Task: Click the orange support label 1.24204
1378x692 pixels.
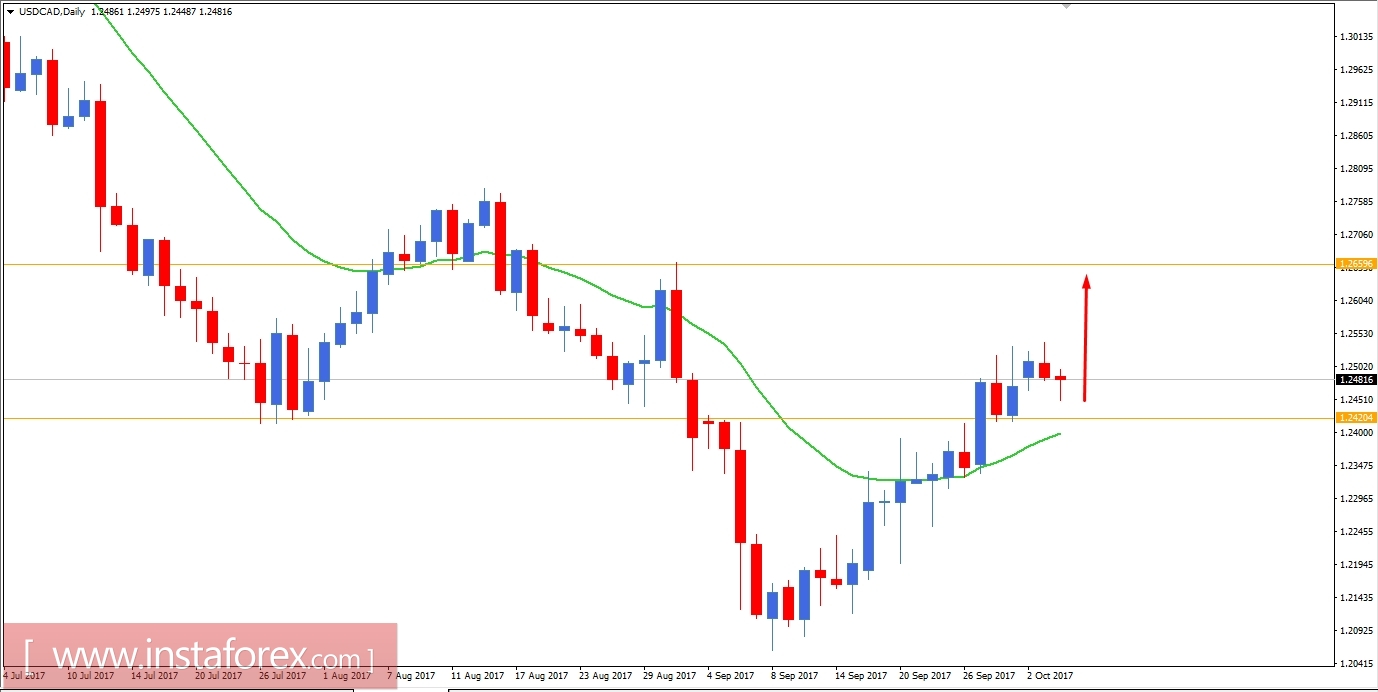Action: pos(1356,417)
